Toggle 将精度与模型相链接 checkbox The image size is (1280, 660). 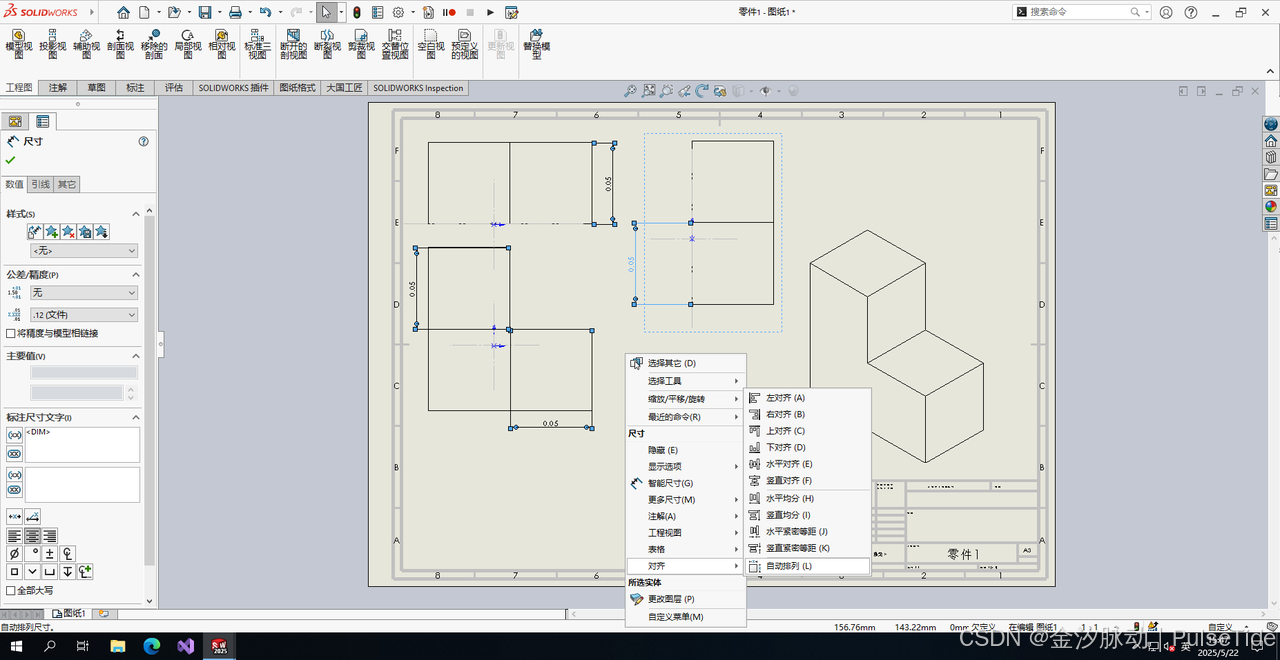coord(11,333)
